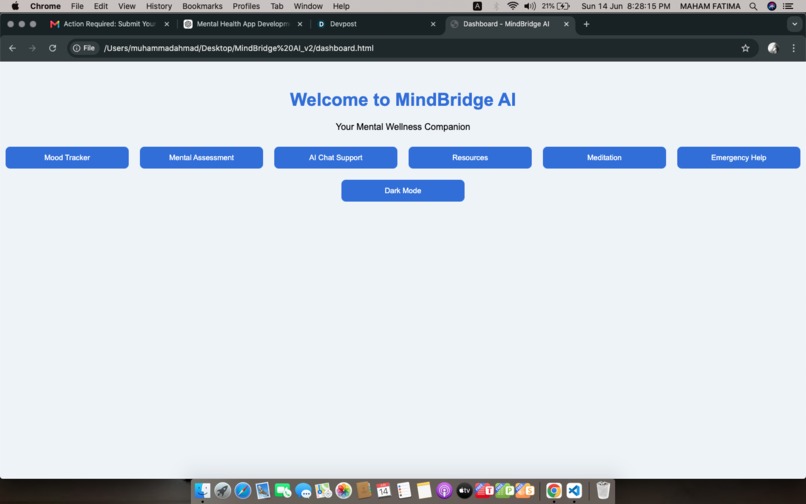806x504 pixels.
Task: Click the Emergency Help button
Action: (x=739, y=157)
